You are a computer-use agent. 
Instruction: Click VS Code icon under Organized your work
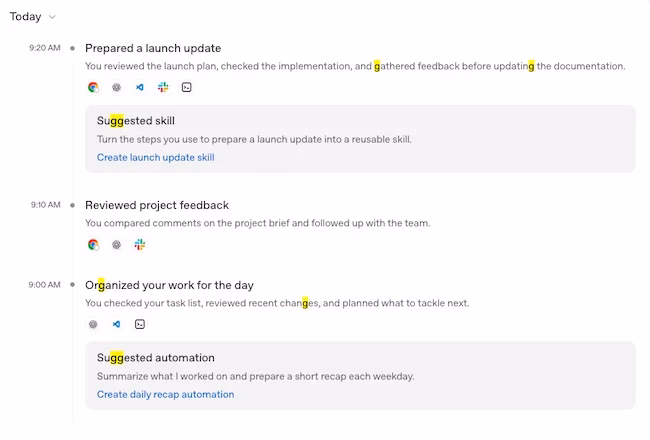116,324
